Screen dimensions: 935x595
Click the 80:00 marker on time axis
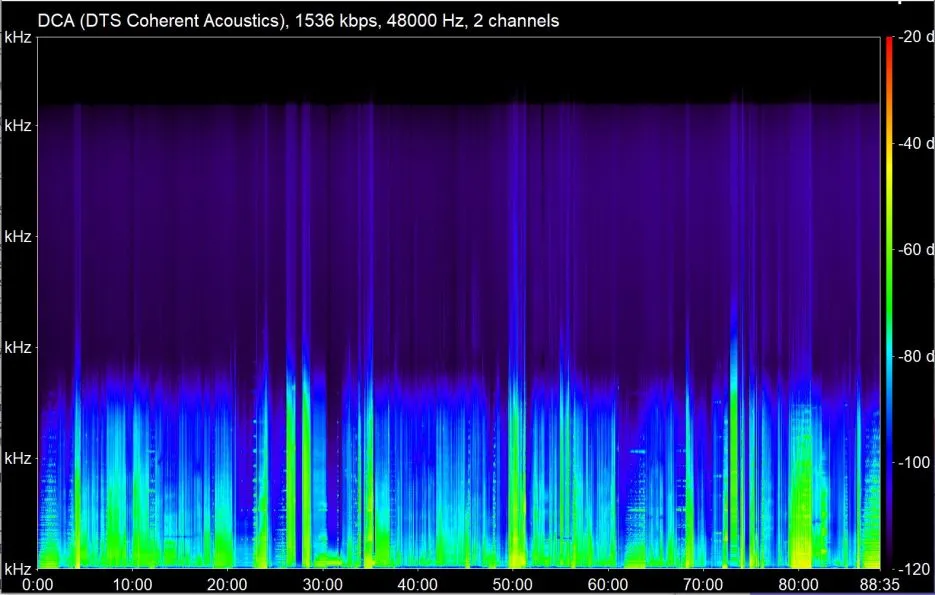coord(797,584)
